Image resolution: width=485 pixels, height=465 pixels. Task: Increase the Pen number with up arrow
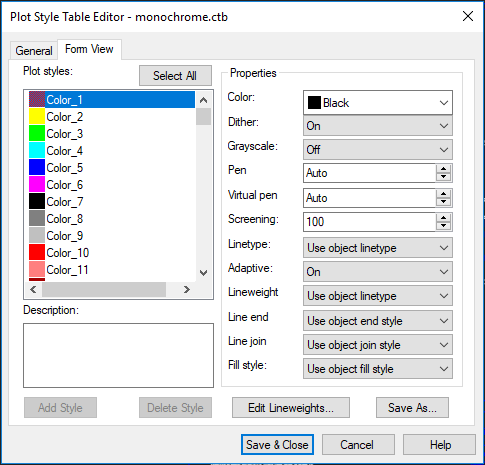point(443,169)
